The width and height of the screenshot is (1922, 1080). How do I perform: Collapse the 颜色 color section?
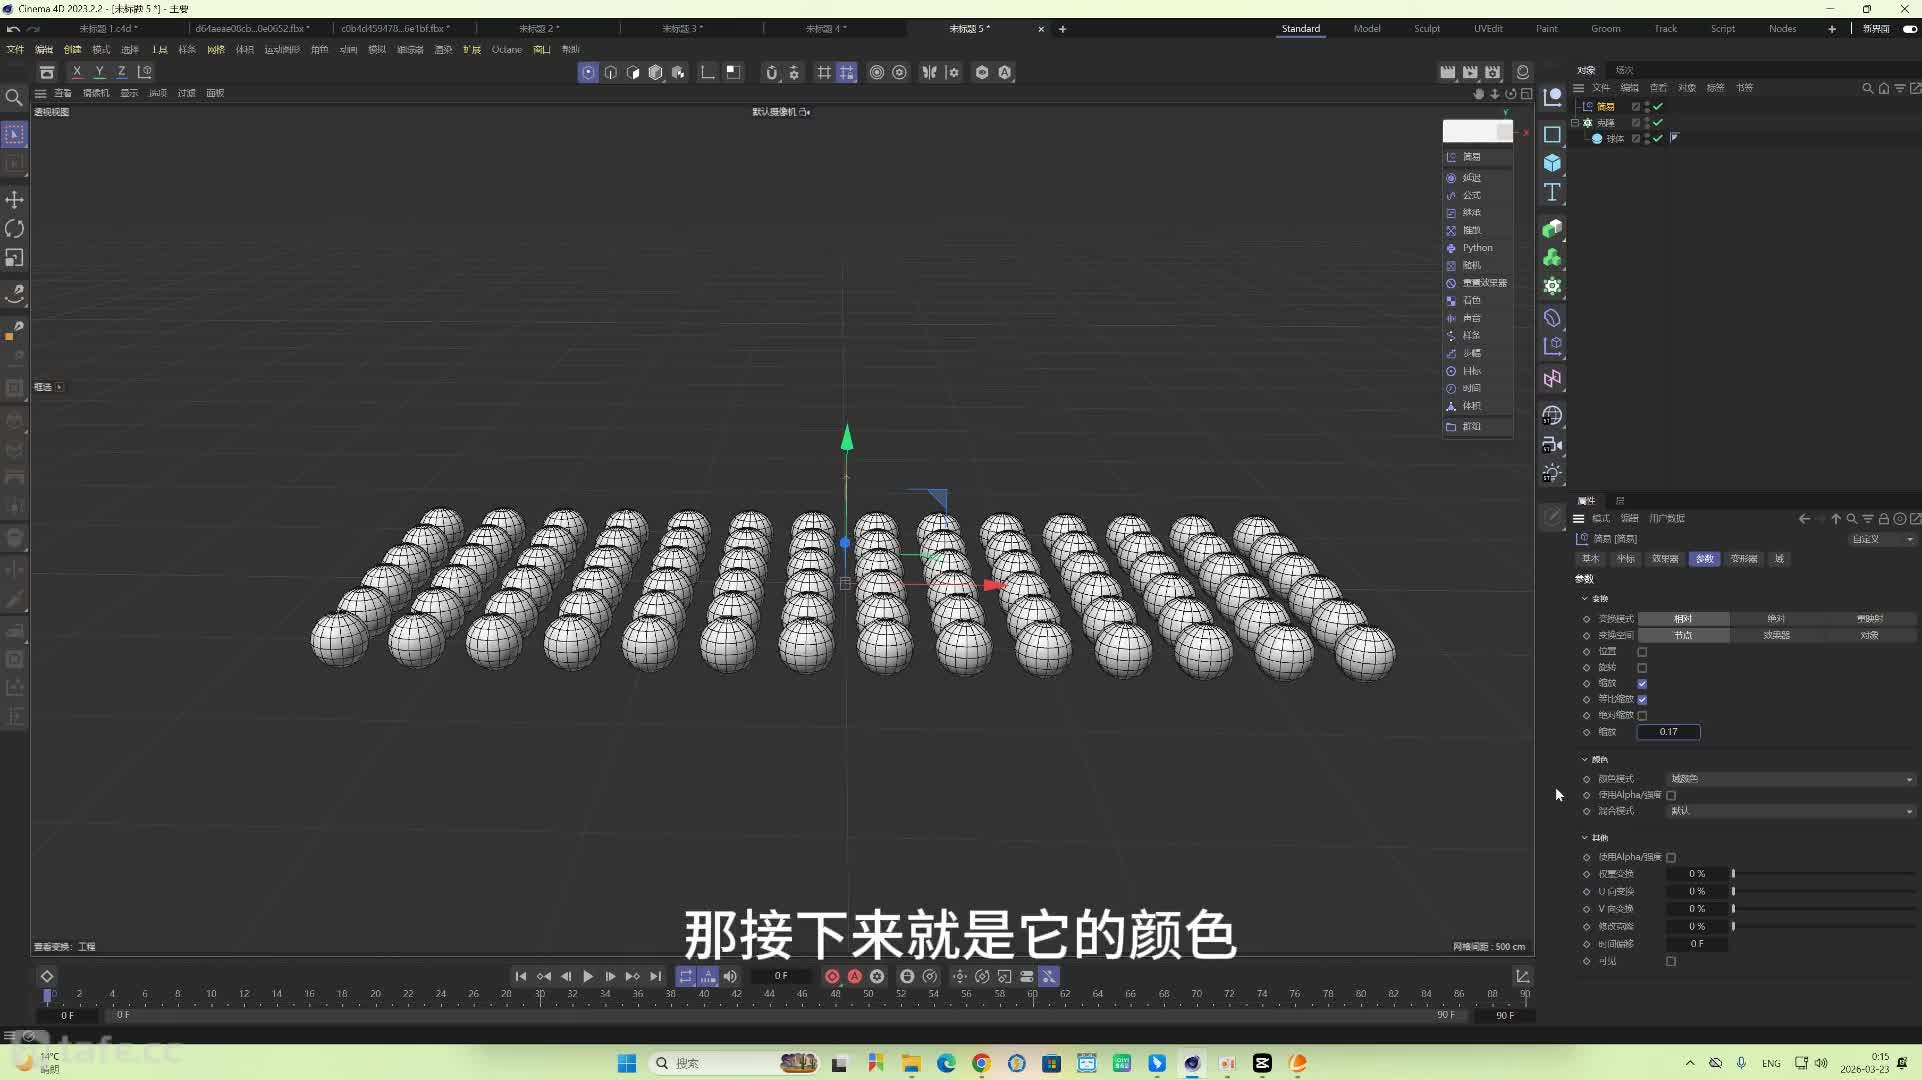pos(1585,760)
